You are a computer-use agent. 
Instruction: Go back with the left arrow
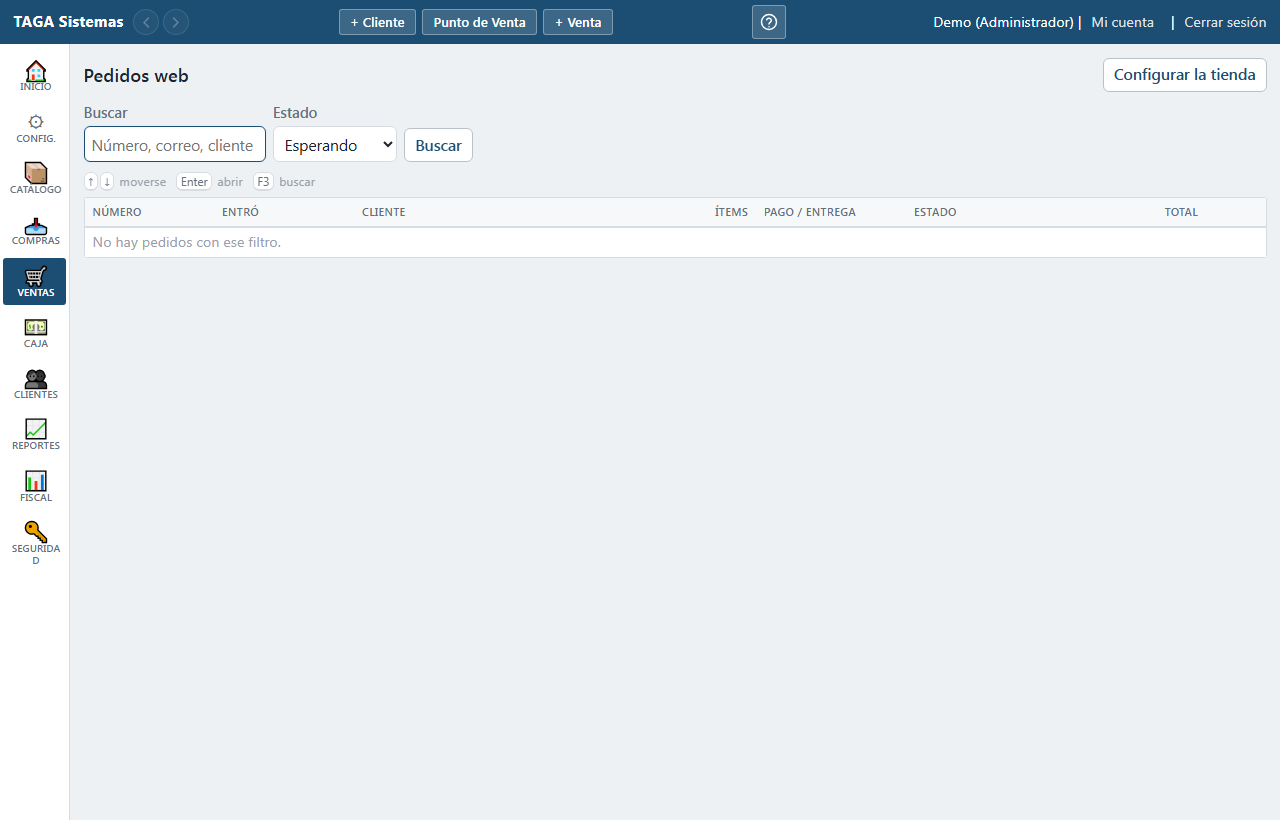[146, 22]
